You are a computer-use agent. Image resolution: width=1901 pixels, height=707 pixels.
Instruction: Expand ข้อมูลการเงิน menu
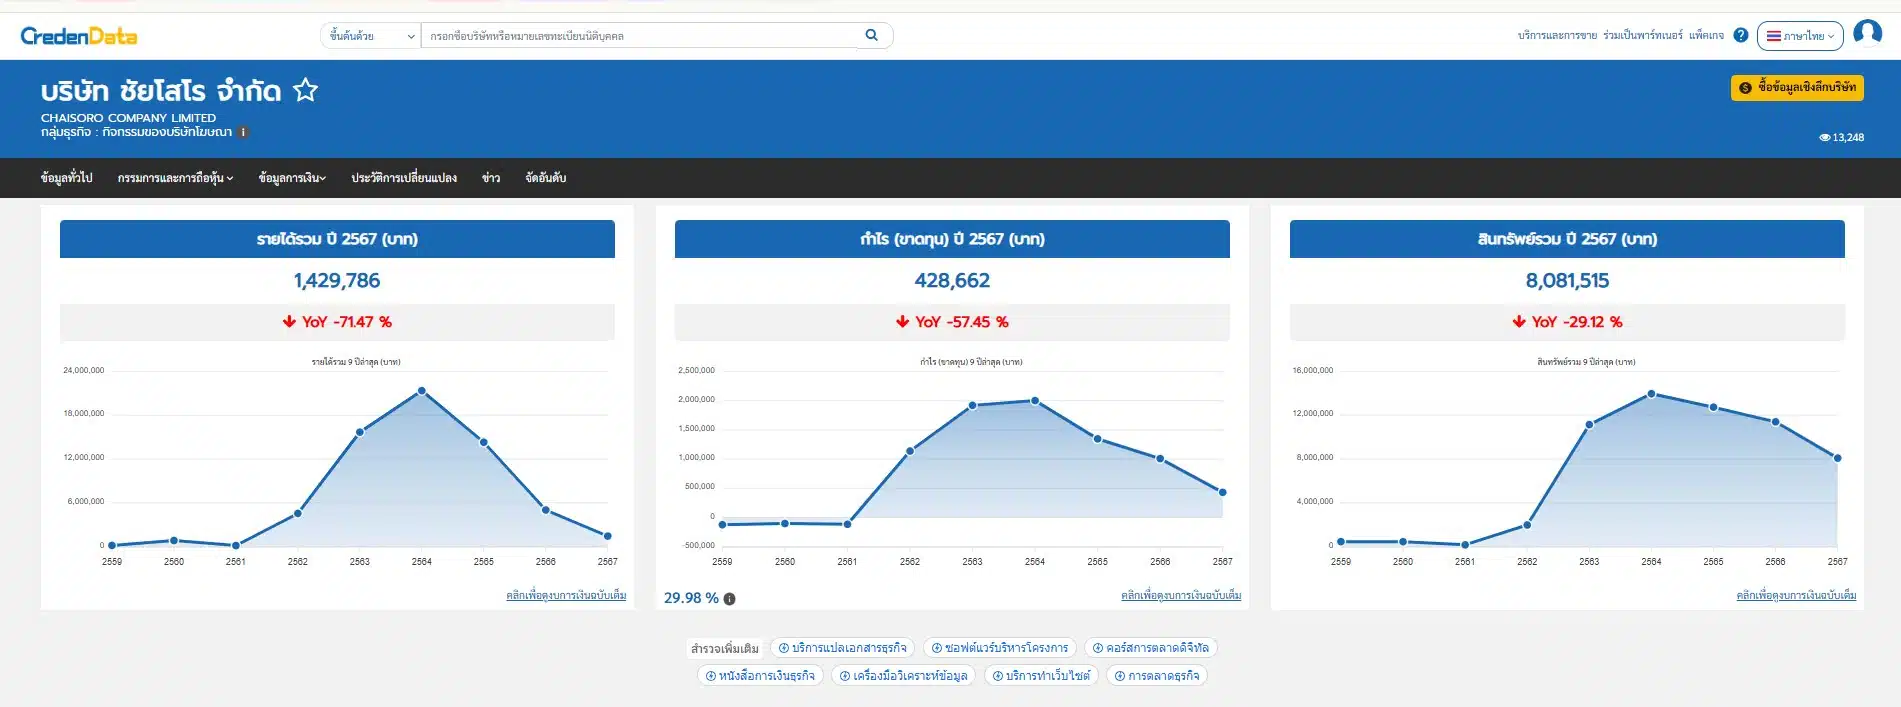[x=292, y=178]
